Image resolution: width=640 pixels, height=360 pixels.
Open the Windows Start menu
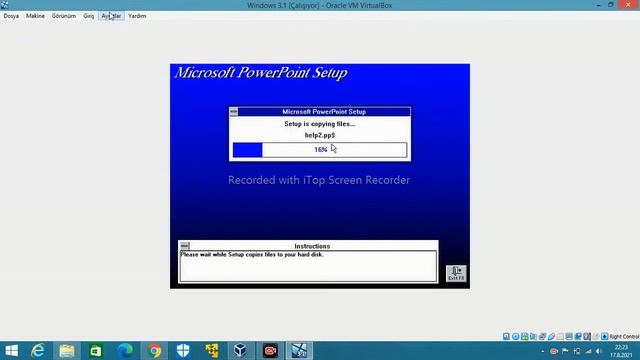coord(11,351)
